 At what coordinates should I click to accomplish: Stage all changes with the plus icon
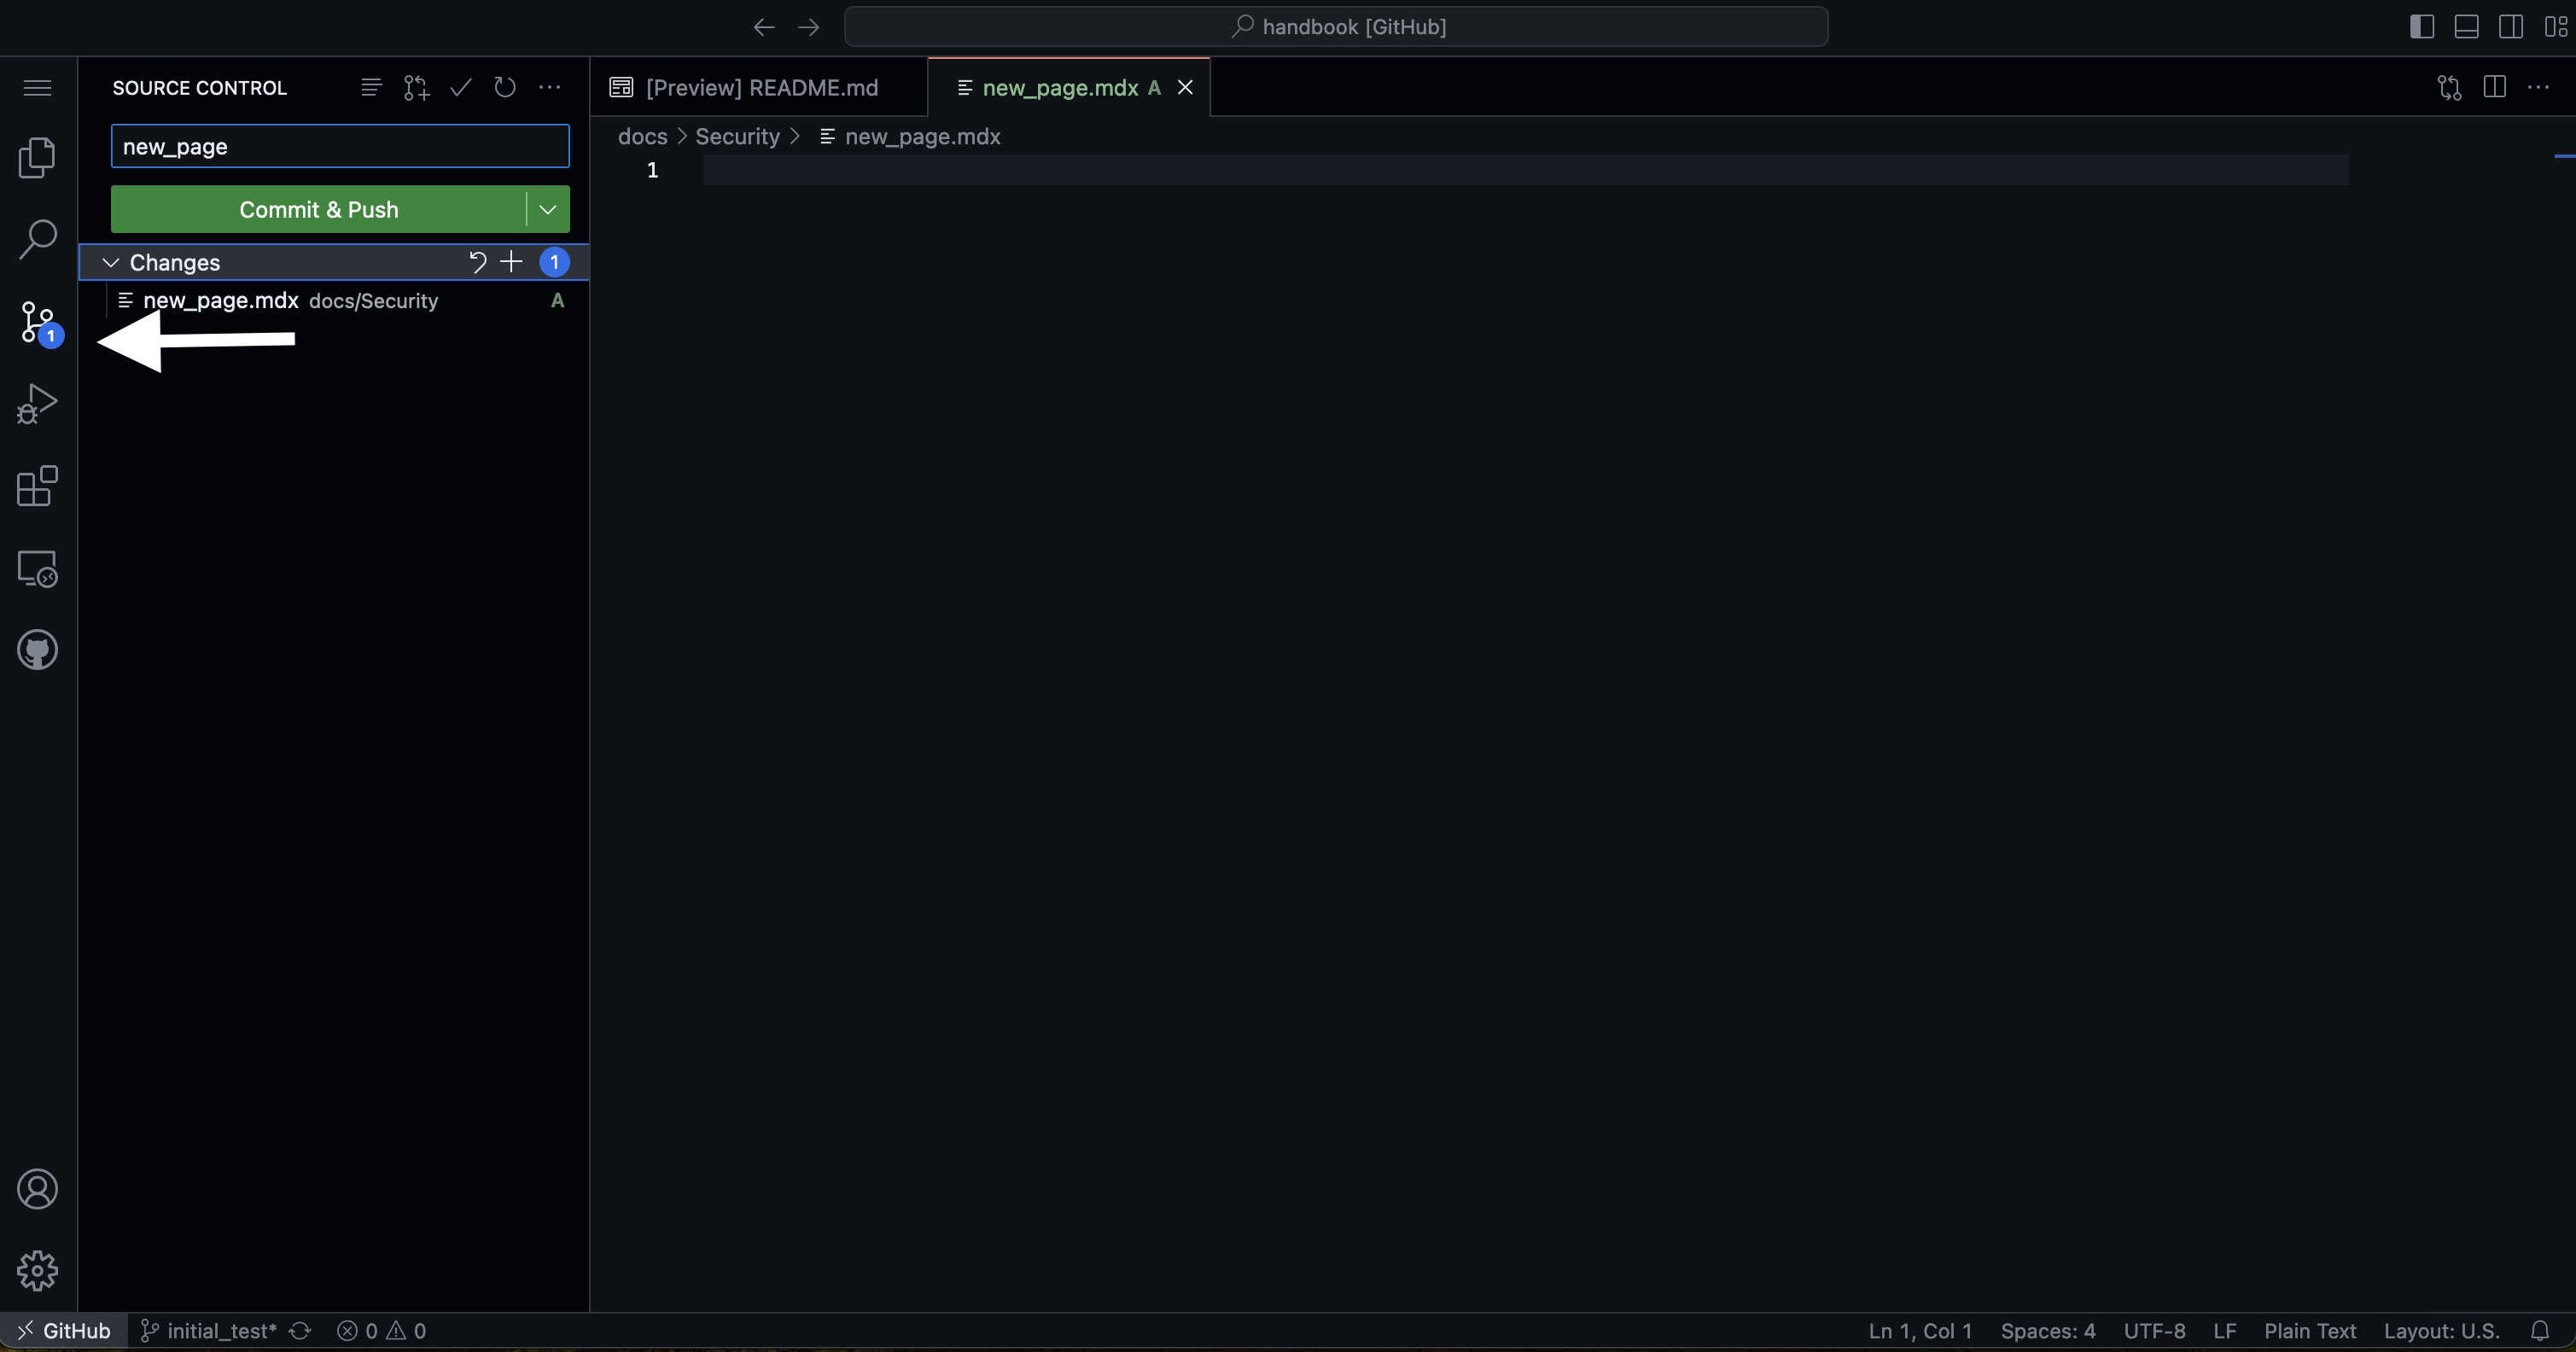(x=511, y=262)
